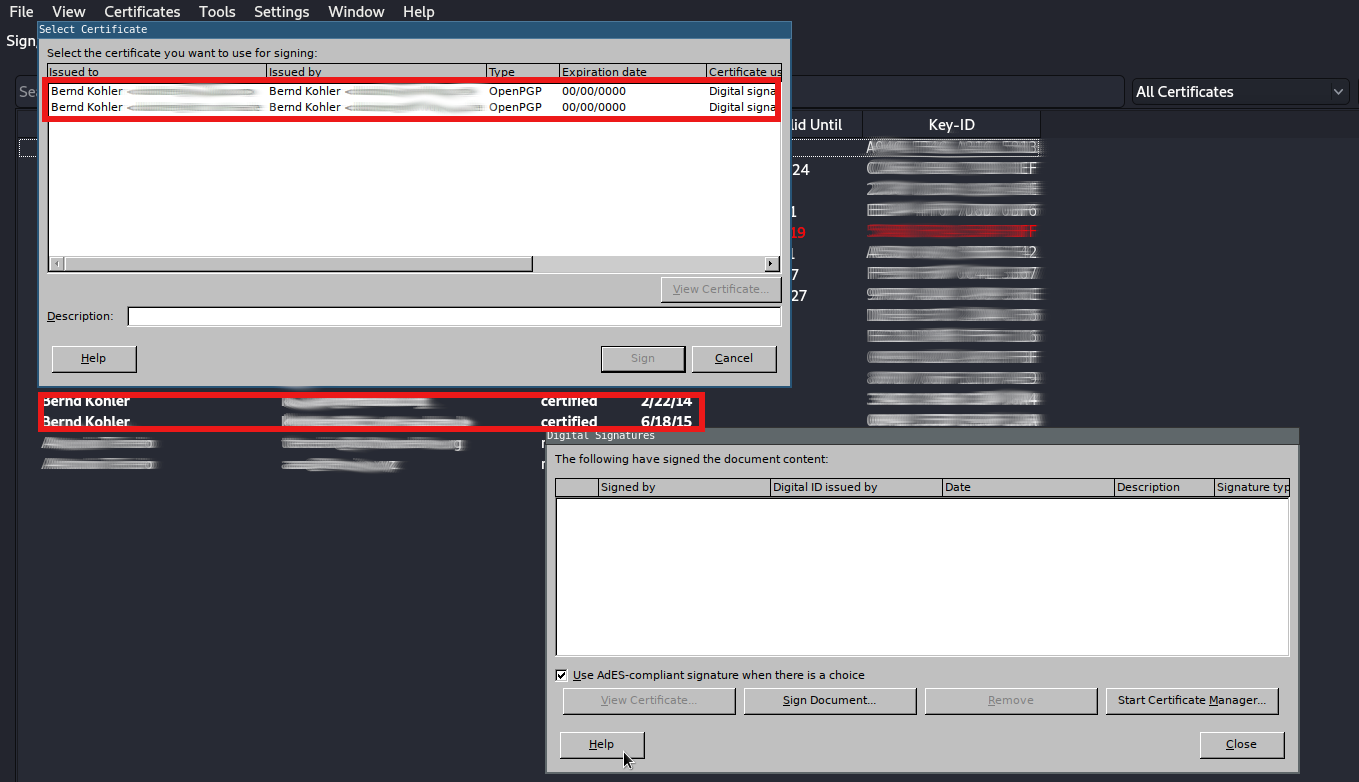The height and width of the screenshot is (782, 1359).
Task: Click the horizontal scrollbar left arrow in Select Certificate
Action: coord(56,264)
